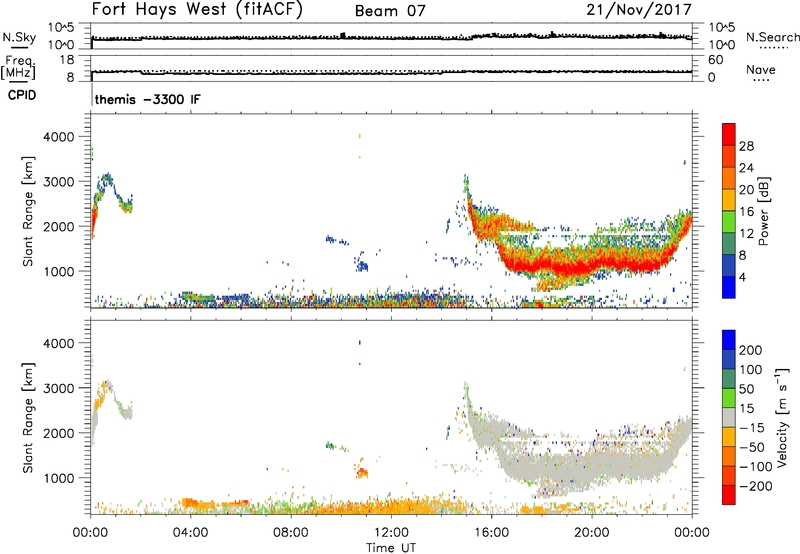Click the '4000' tick on power plot
Image resolution: width=800 pixels, height=554 pixels.
[59, 137]
